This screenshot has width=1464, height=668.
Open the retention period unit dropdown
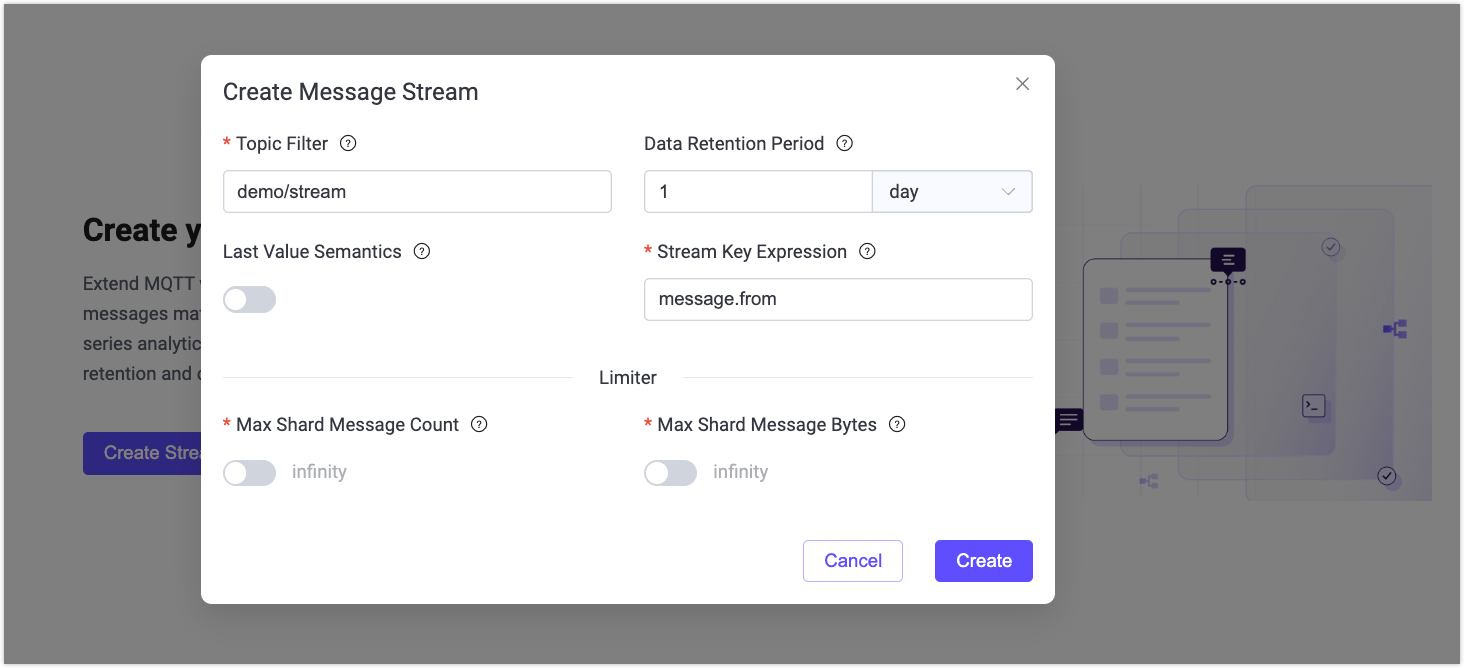coord(951,191)
